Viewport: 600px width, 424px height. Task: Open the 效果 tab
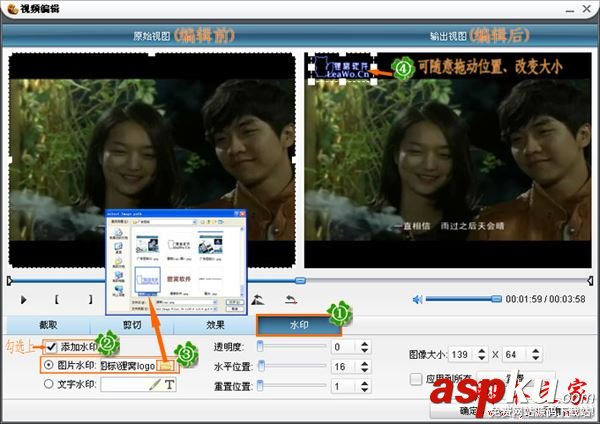click(215, 325)
